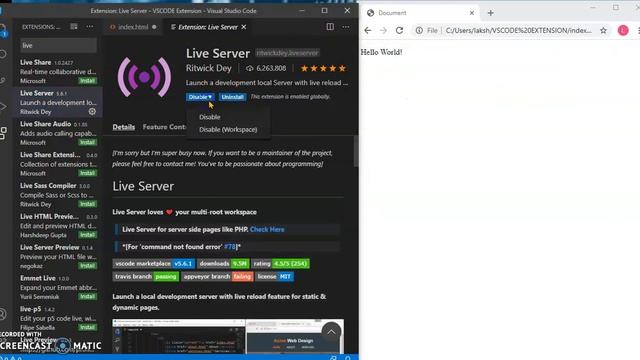
Task: Open Extensions panel more actions menu
Action: [x=90, y=27]
